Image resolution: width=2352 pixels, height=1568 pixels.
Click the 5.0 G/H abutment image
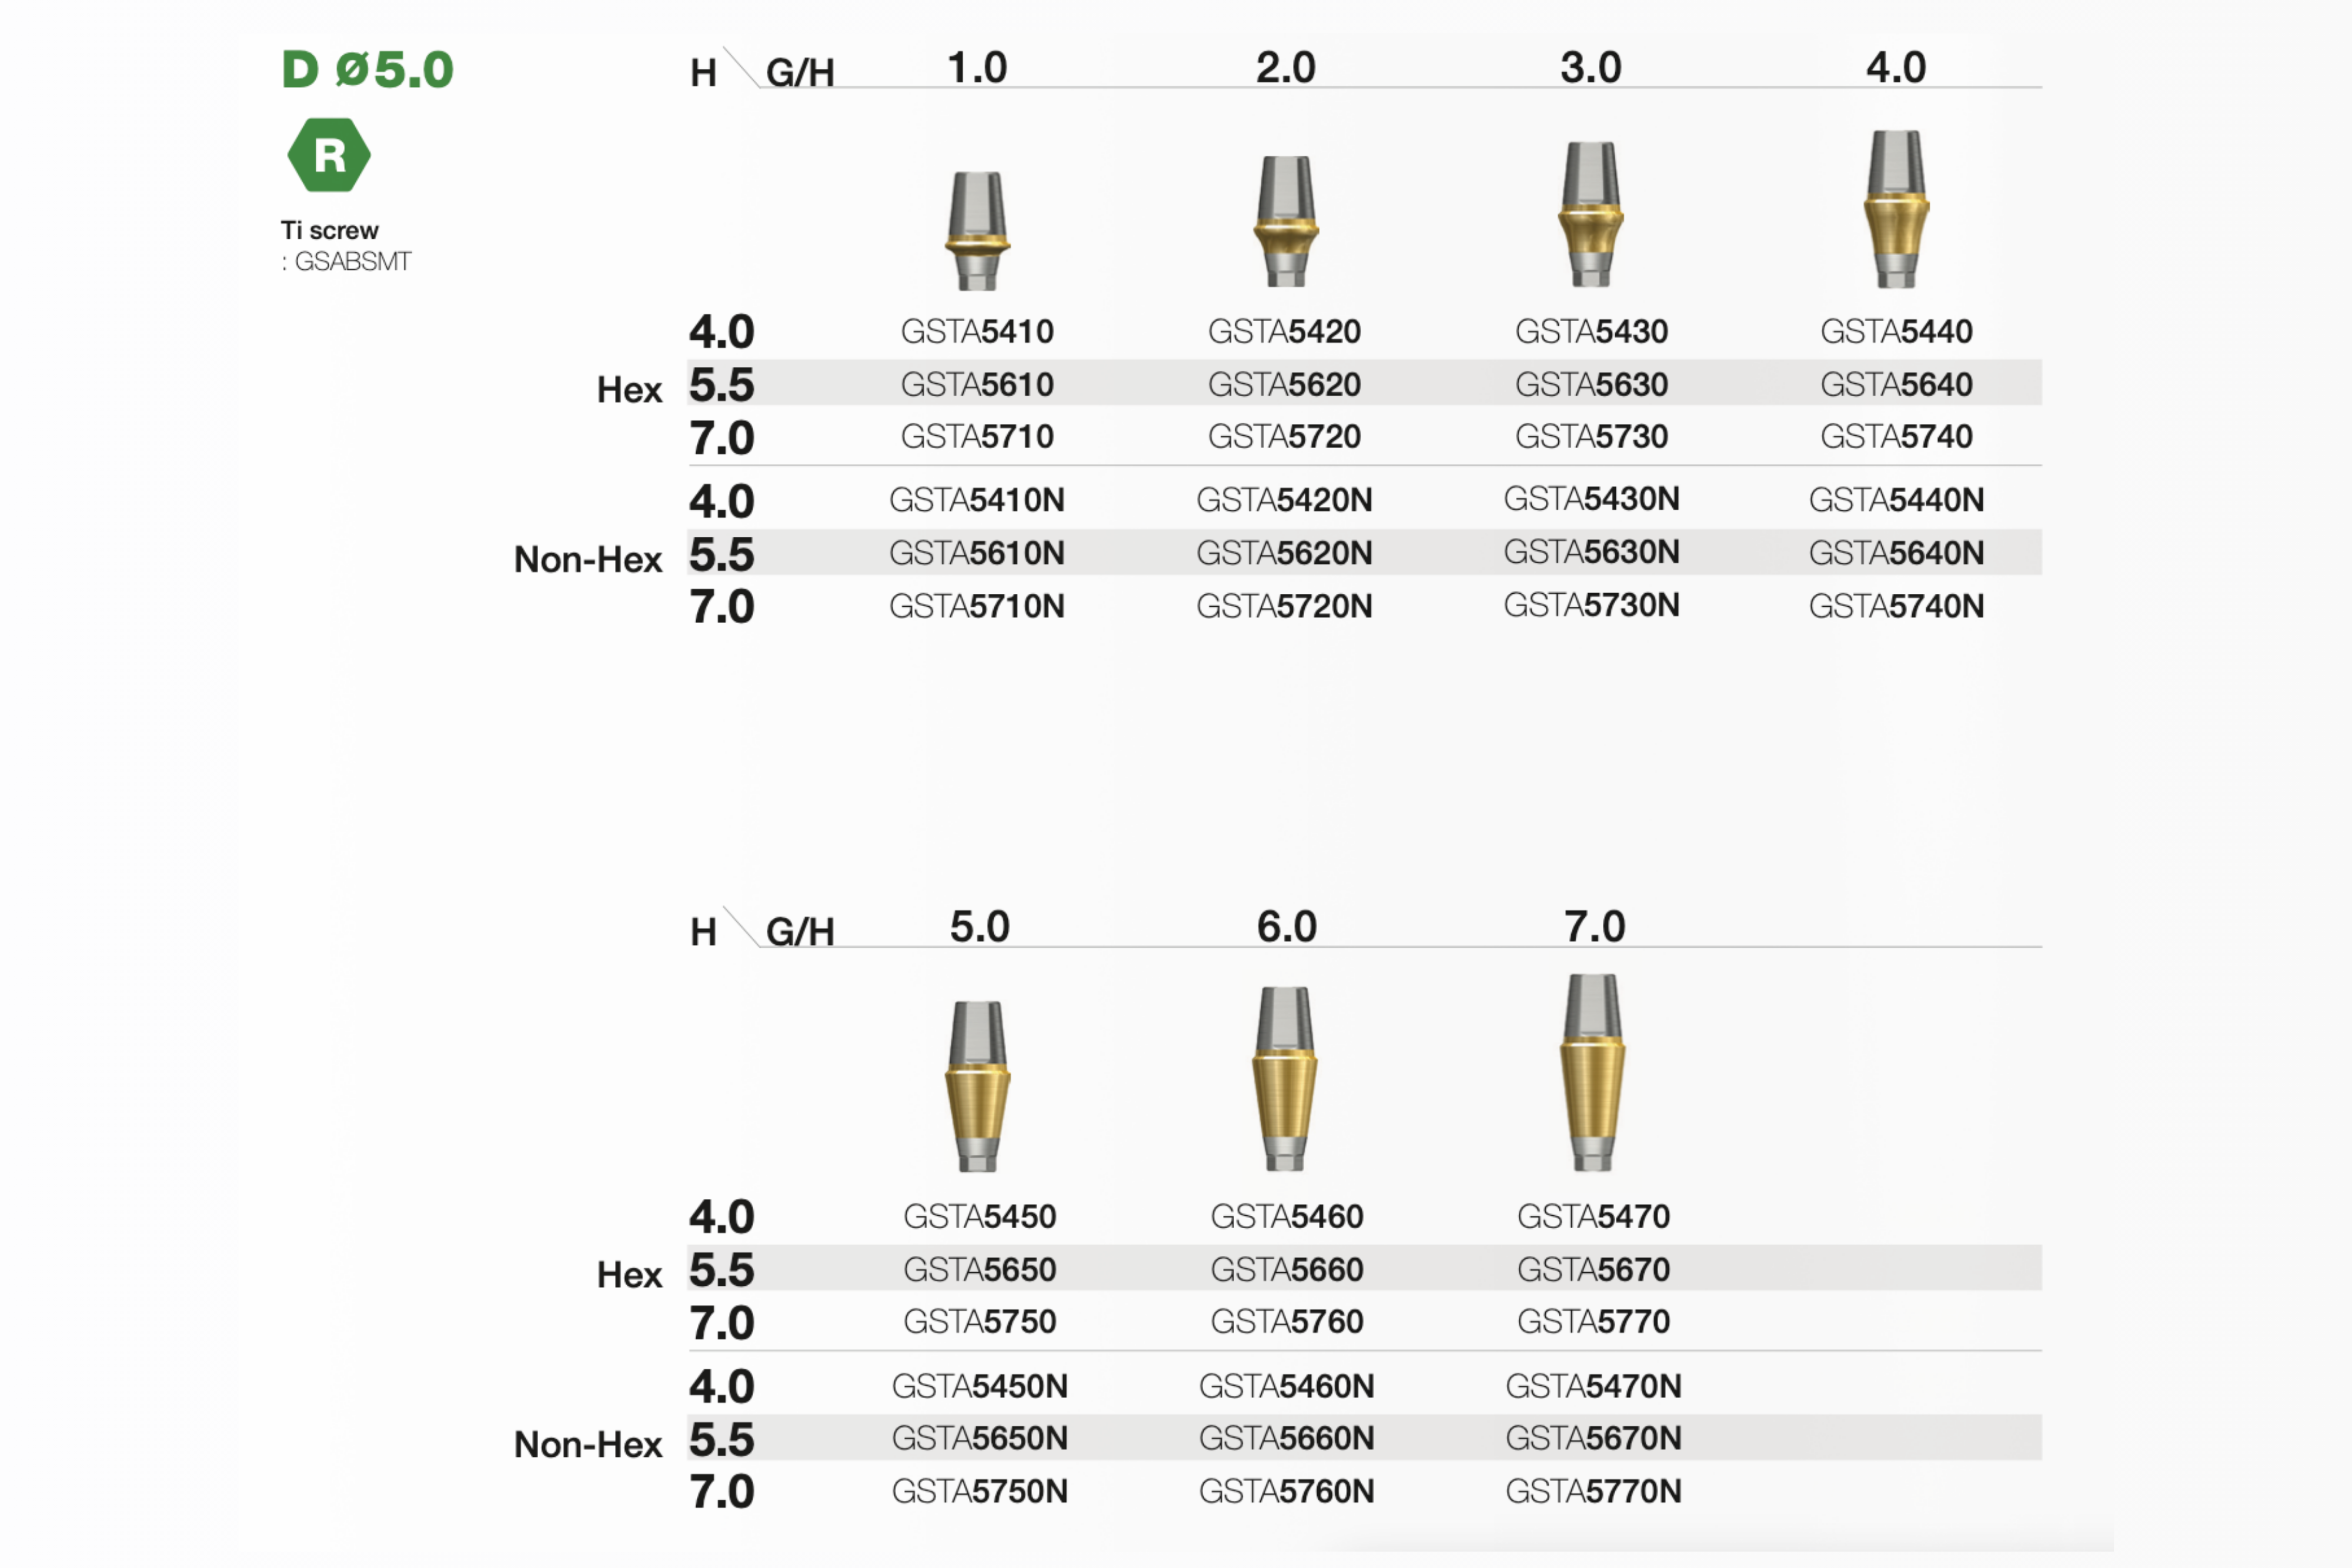(977, 1086)
